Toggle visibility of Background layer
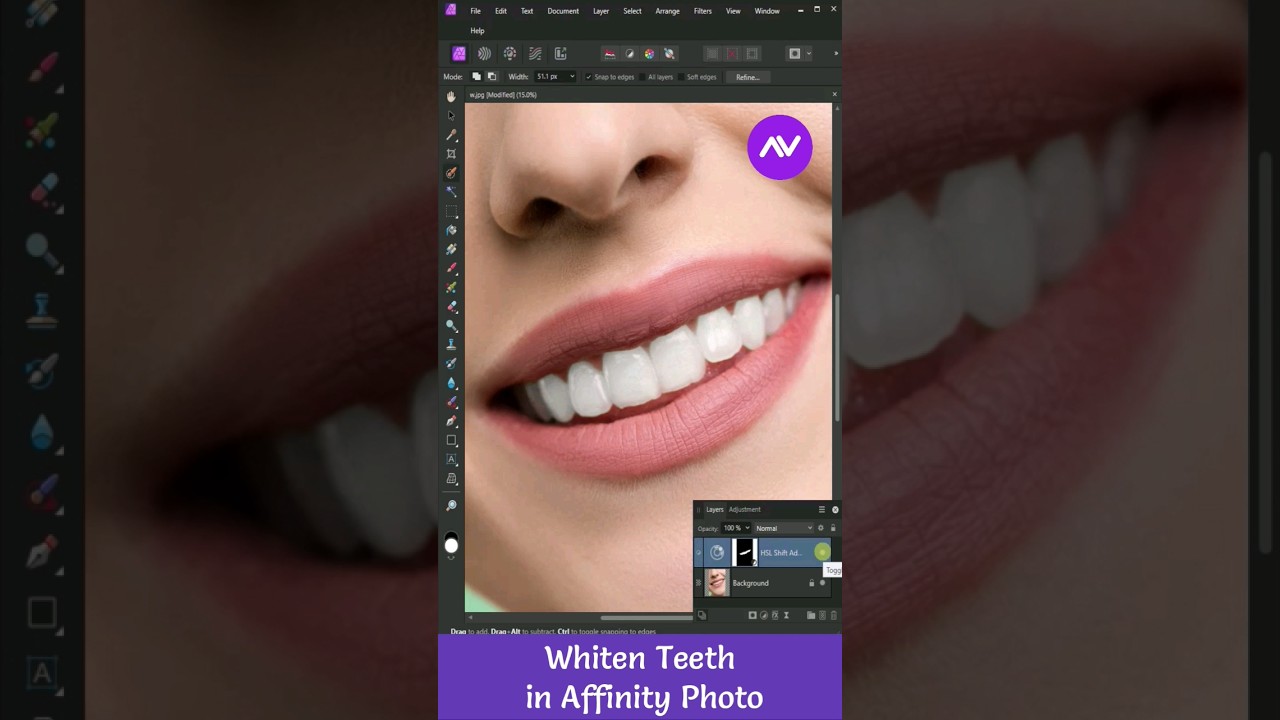 point(822,583)
